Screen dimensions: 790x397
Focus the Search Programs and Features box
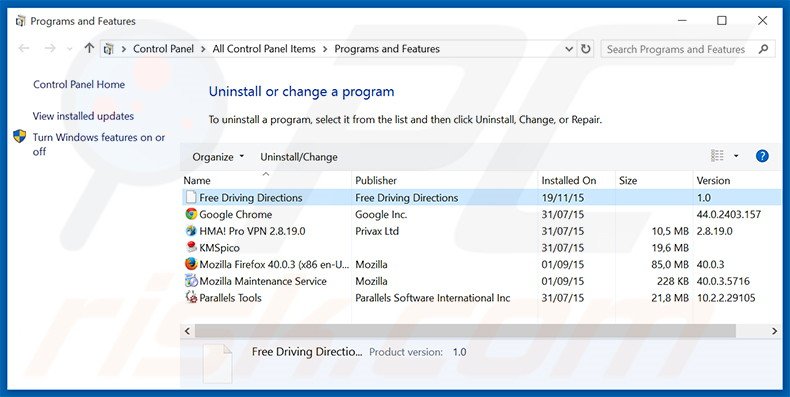coord(688,49)
